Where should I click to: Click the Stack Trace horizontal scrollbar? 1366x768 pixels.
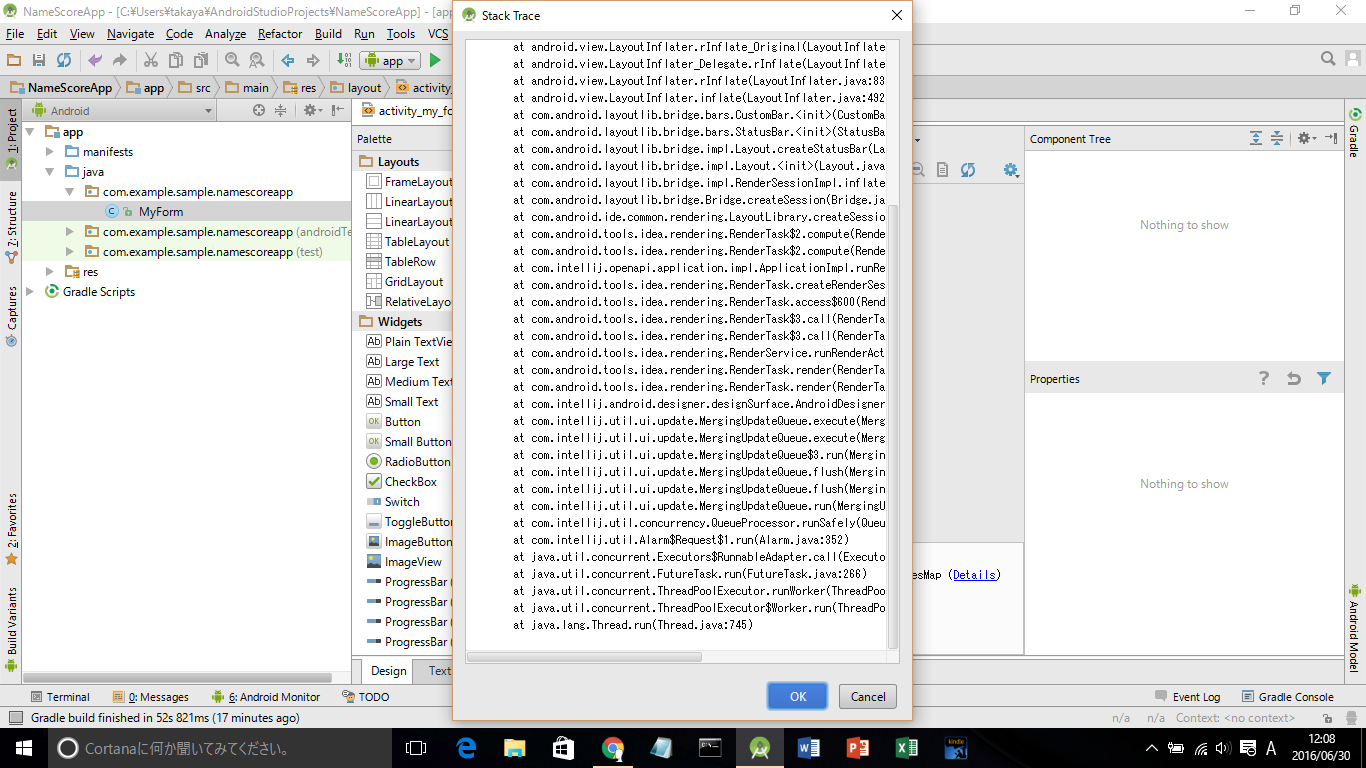583,657
